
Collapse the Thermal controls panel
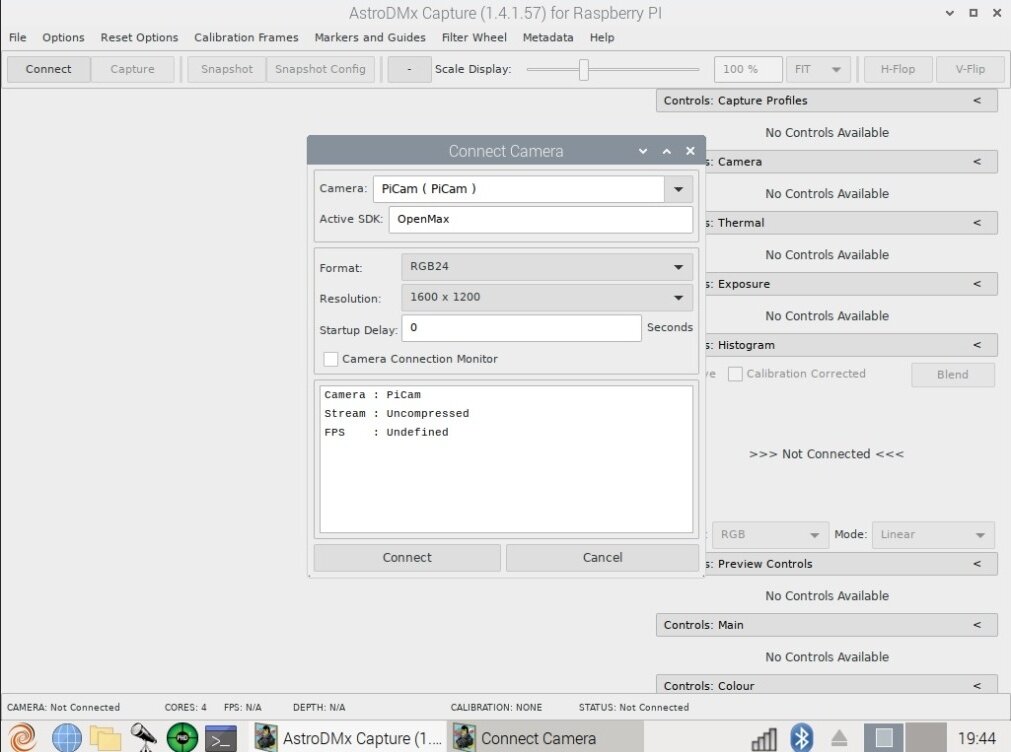977,223
